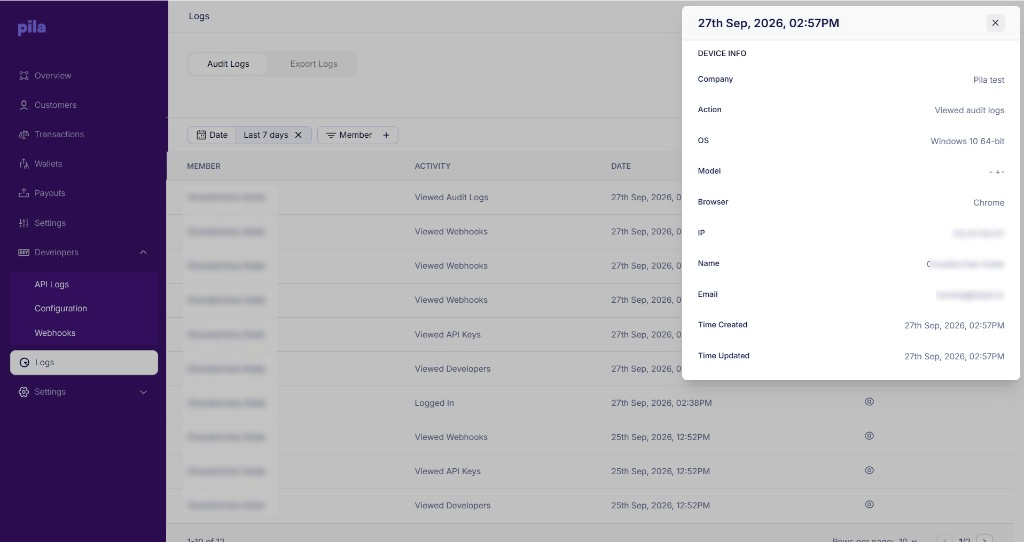1024x542 pixels.
Task: Expand the bottom Settings chevron
Action: 143,392
